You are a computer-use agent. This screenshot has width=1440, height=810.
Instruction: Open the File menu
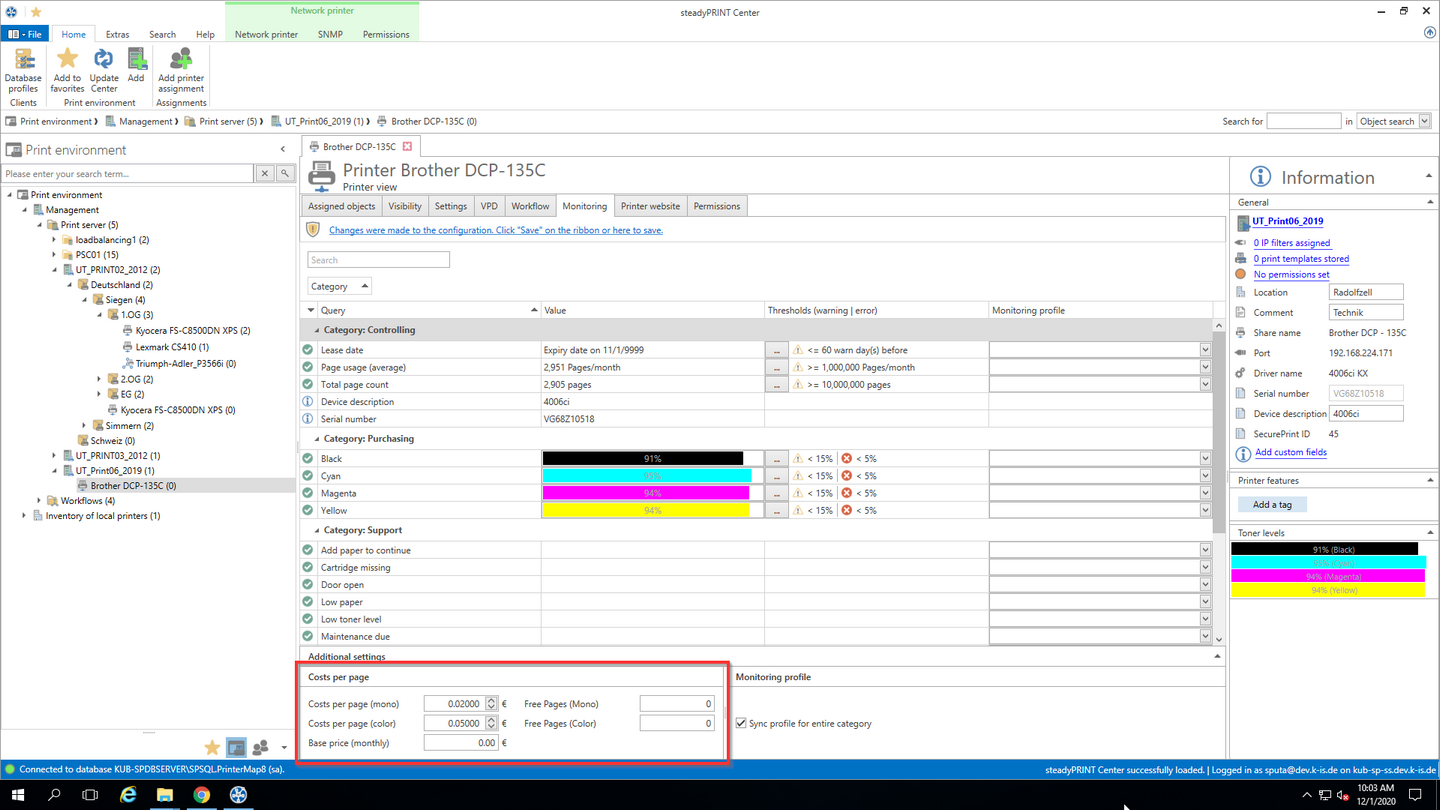25,34
